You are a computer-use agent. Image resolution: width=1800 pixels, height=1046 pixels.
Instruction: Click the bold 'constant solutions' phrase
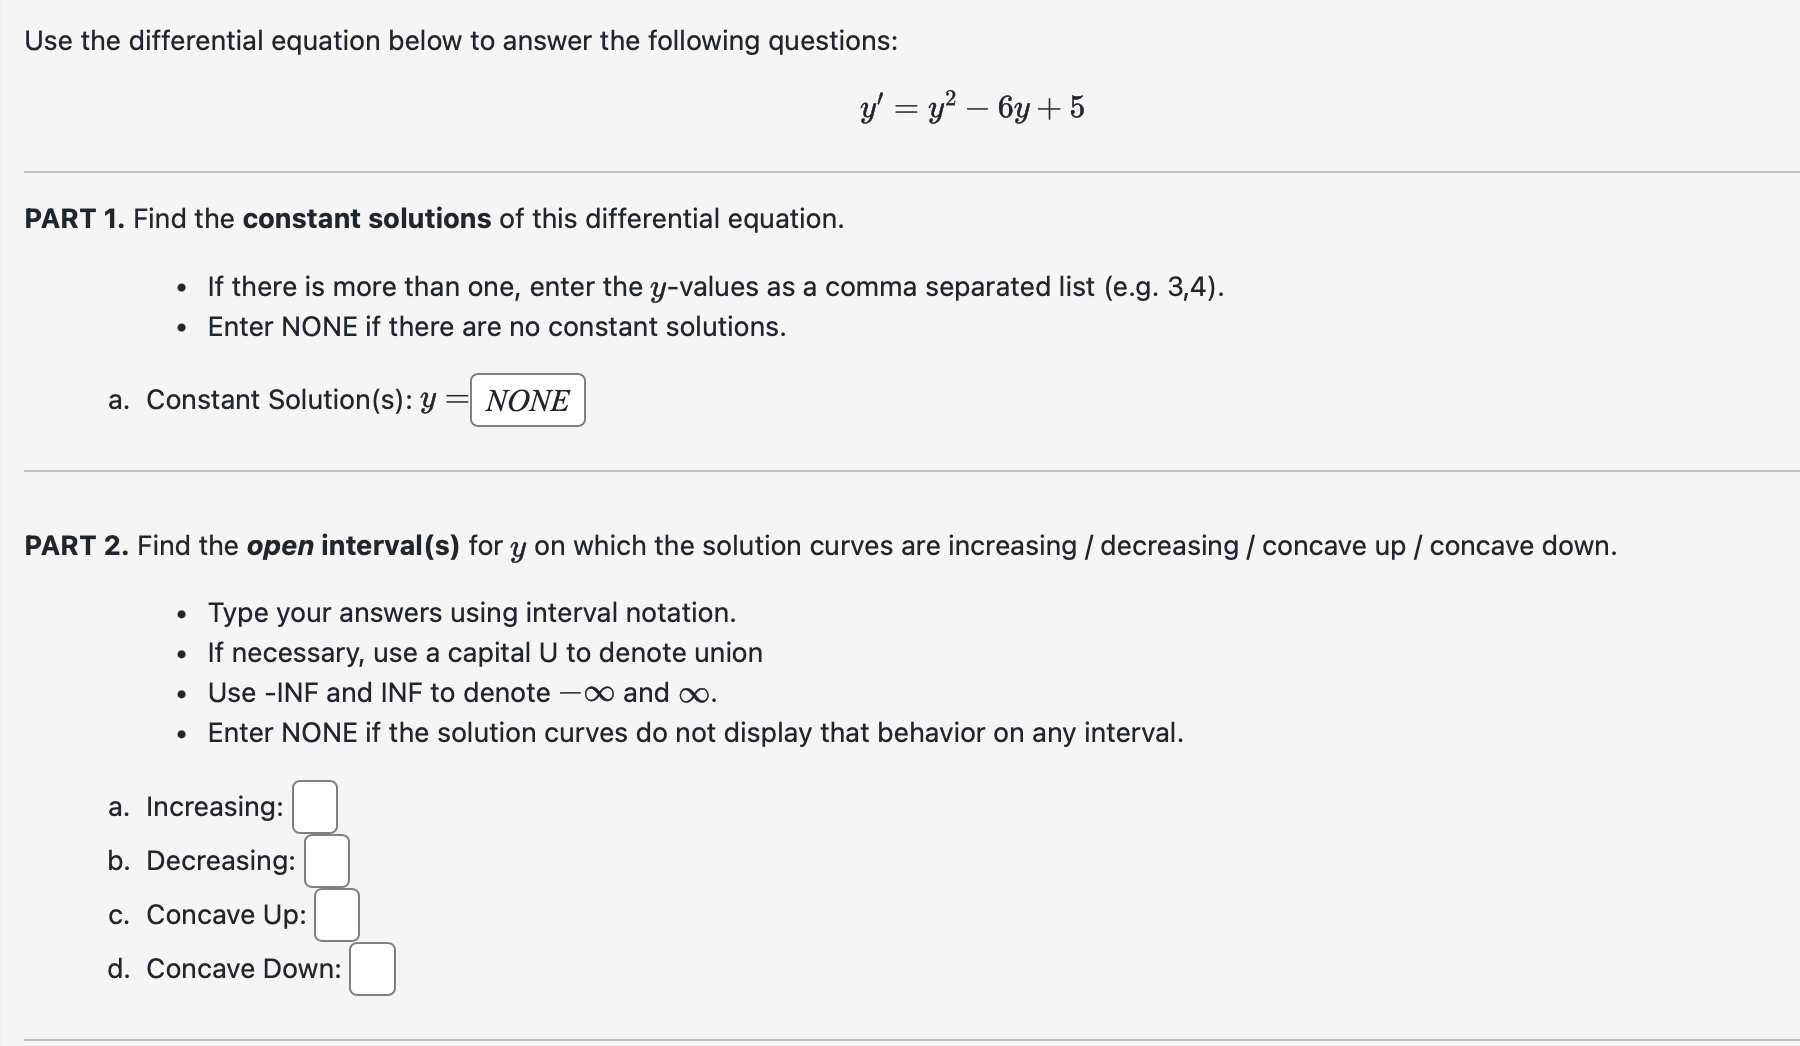point(367,218)
